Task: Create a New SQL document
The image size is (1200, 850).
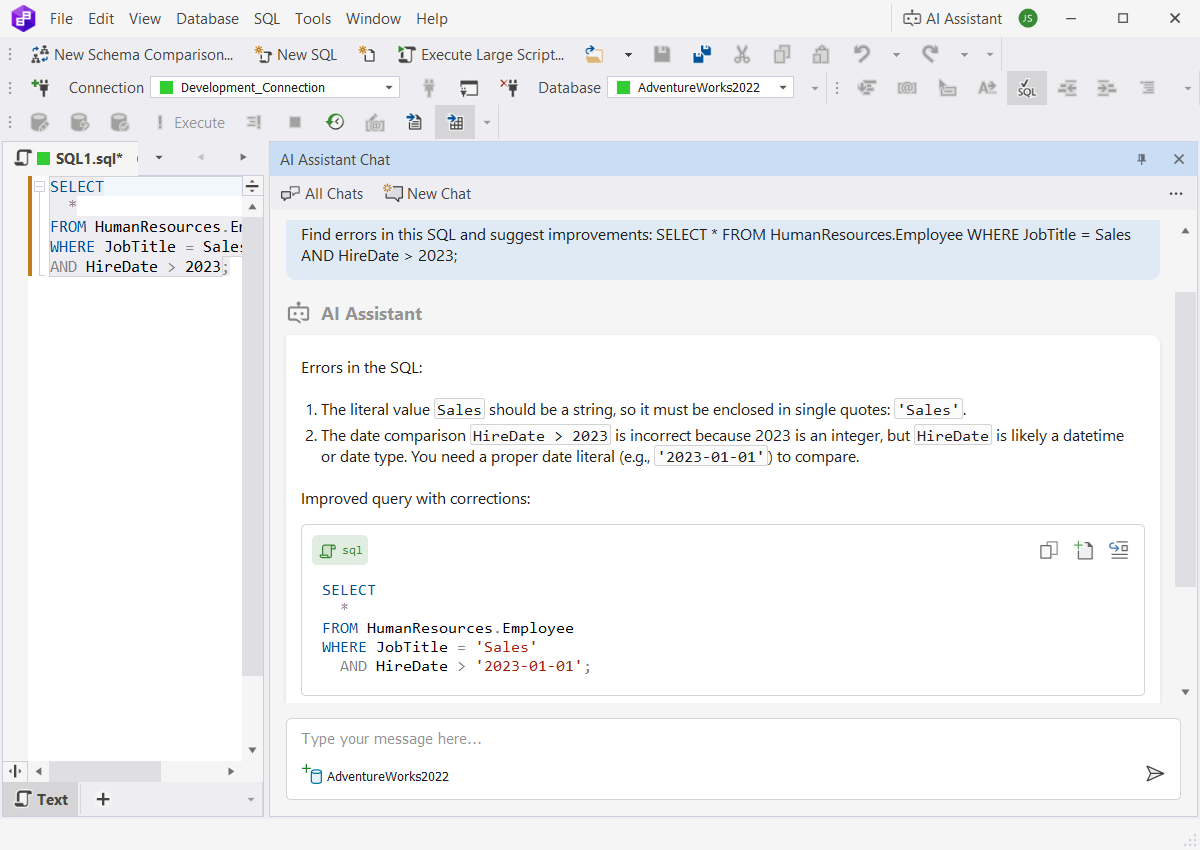Action: [296, 55]
